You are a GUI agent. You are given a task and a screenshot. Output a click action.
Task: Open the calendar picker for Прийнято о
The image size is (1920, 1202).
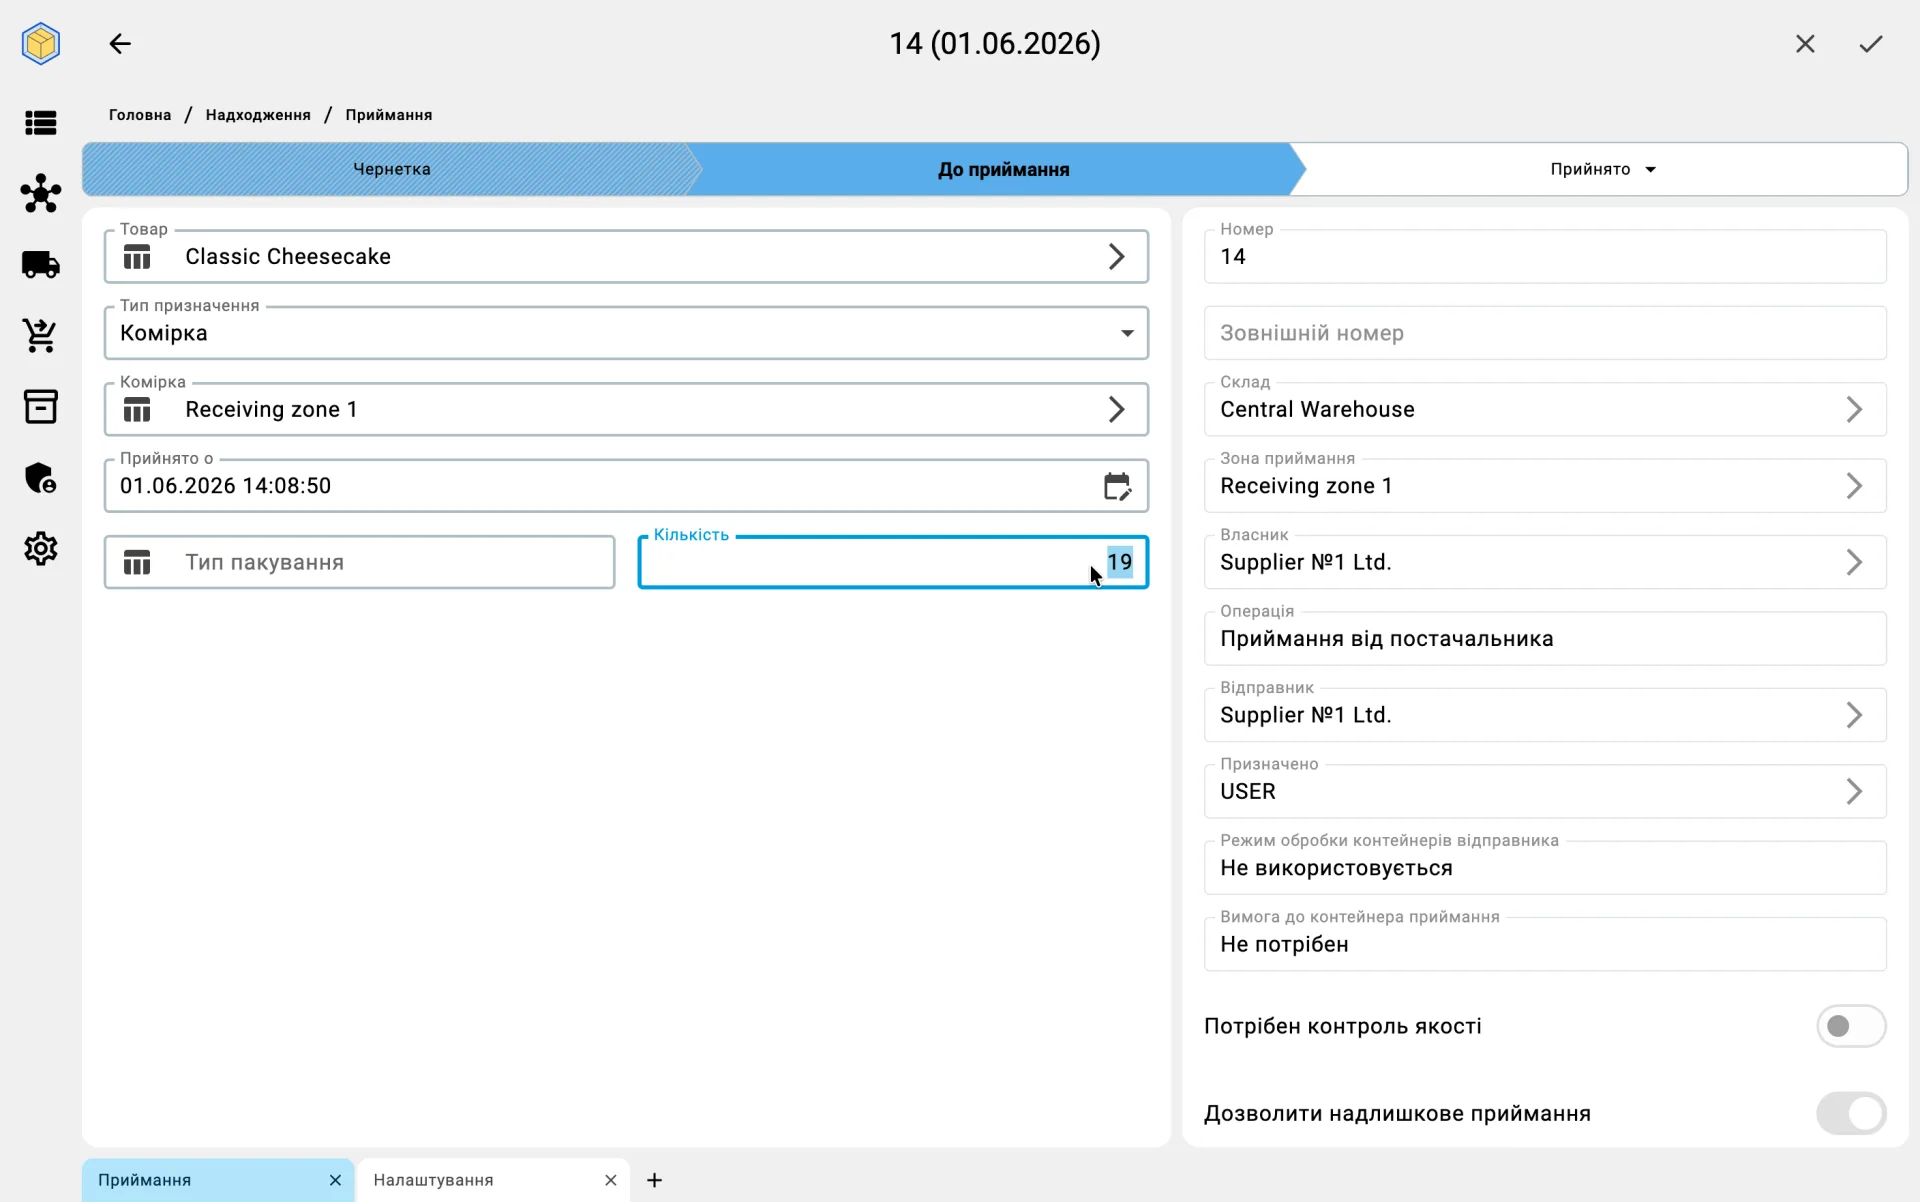[1117, 486]
